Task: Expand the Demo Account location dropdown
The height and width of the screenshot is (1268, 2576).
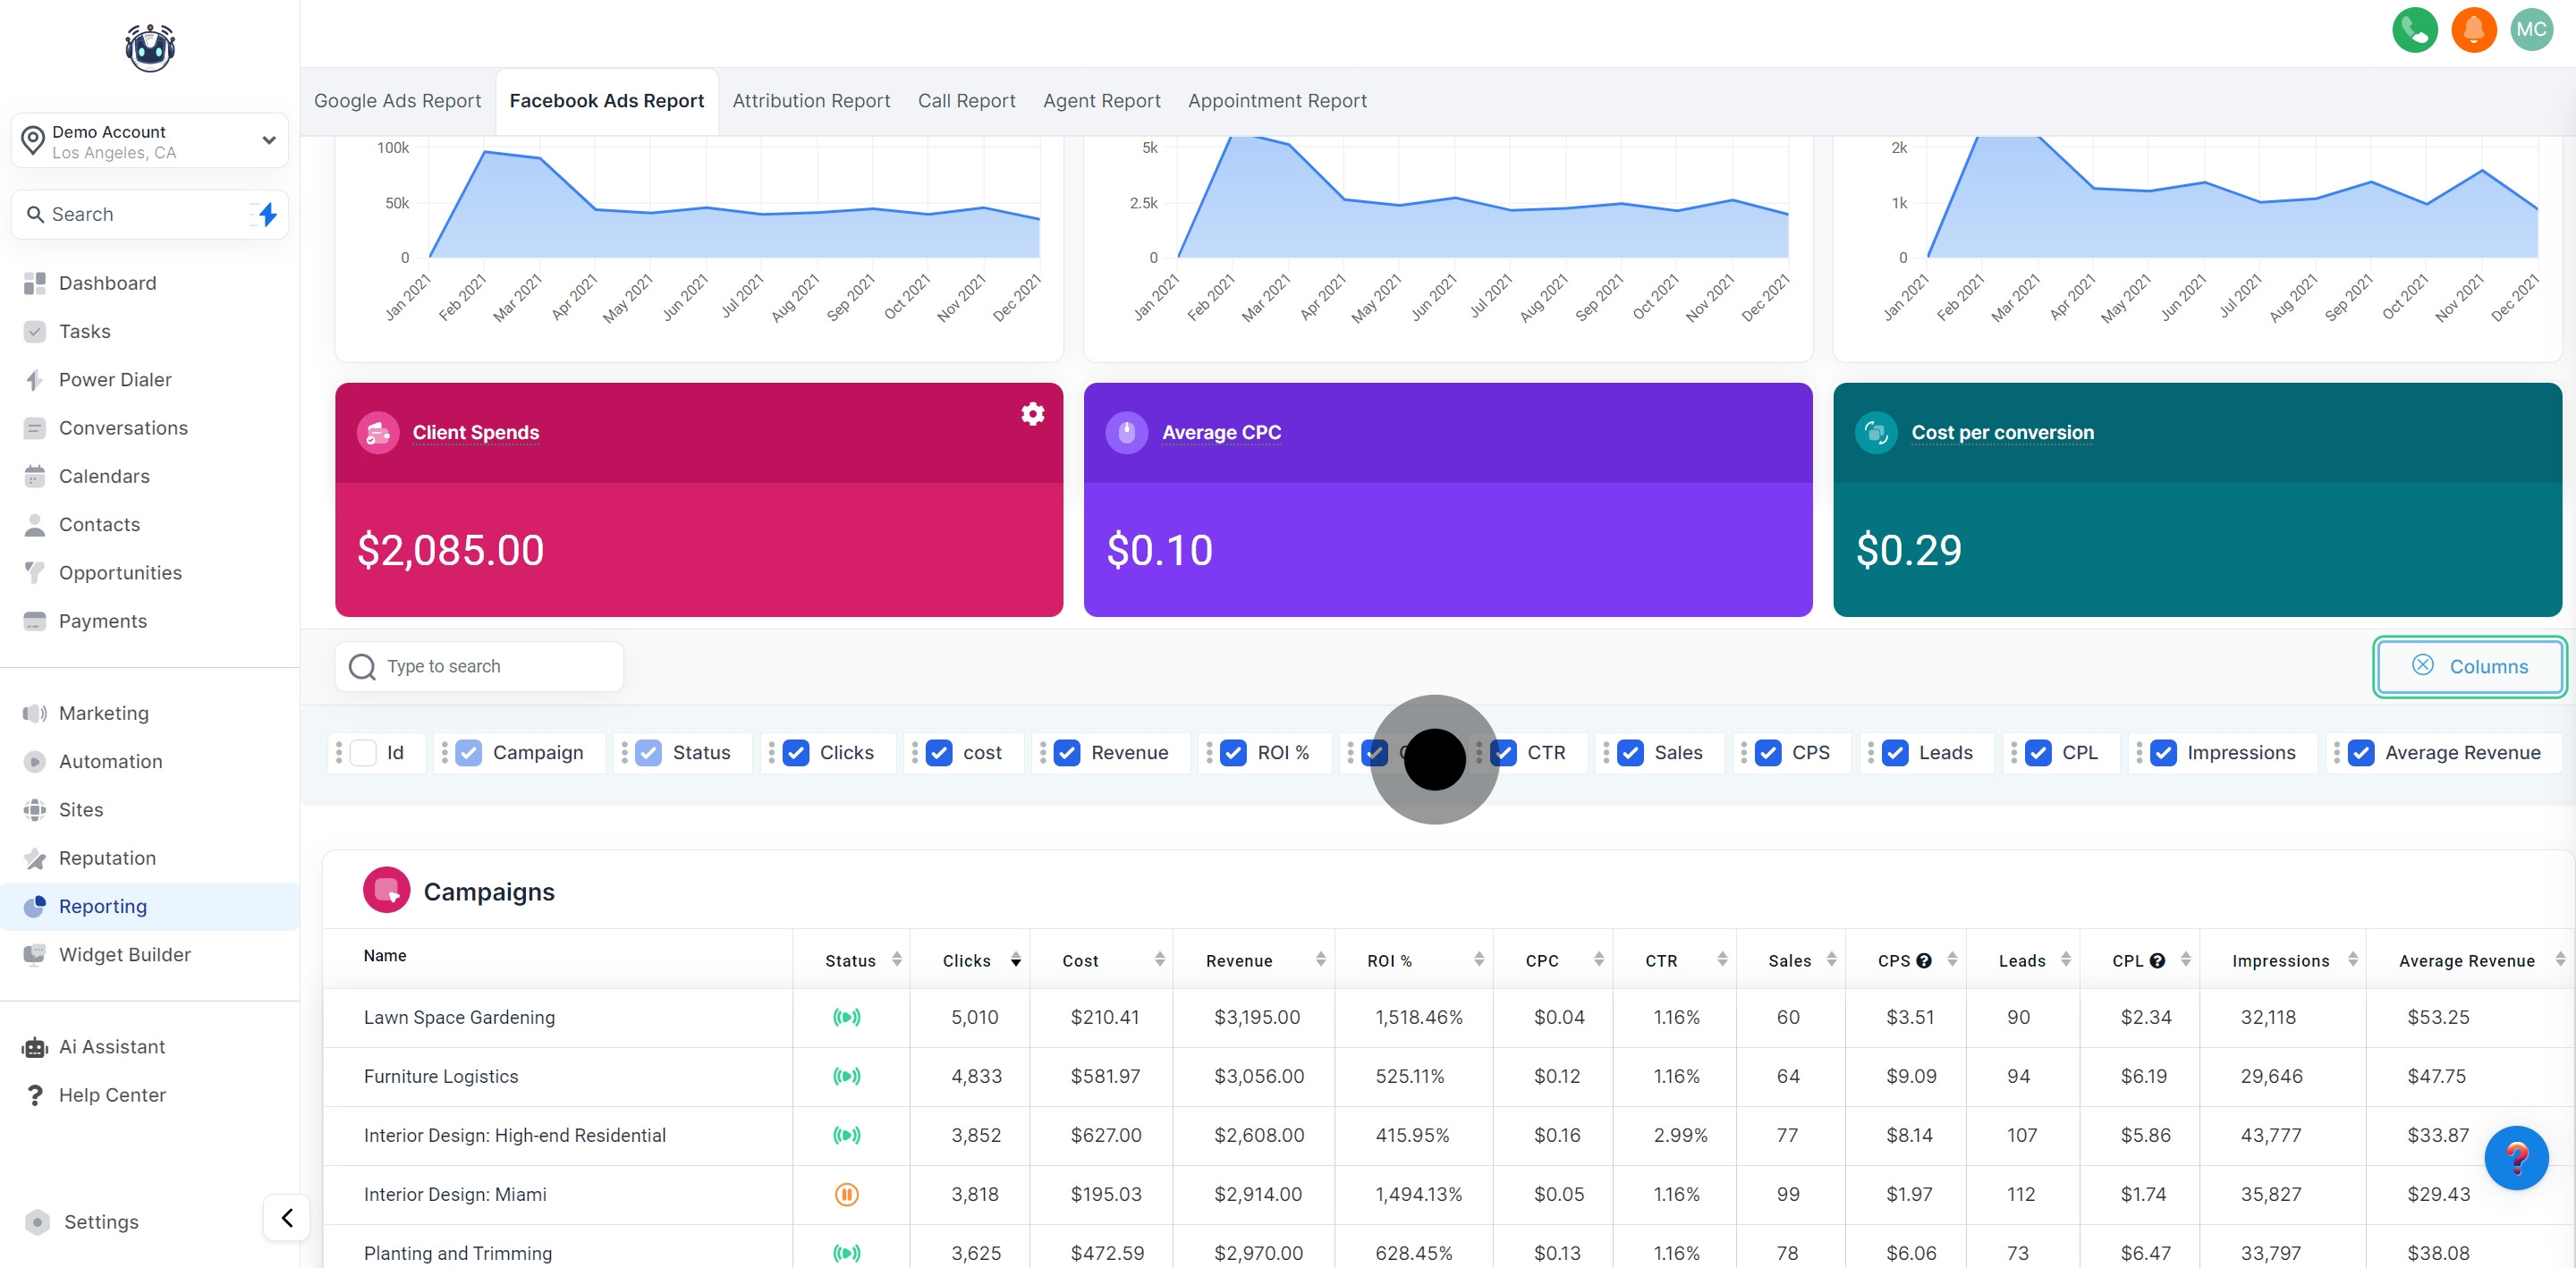Action: (268, 140)
